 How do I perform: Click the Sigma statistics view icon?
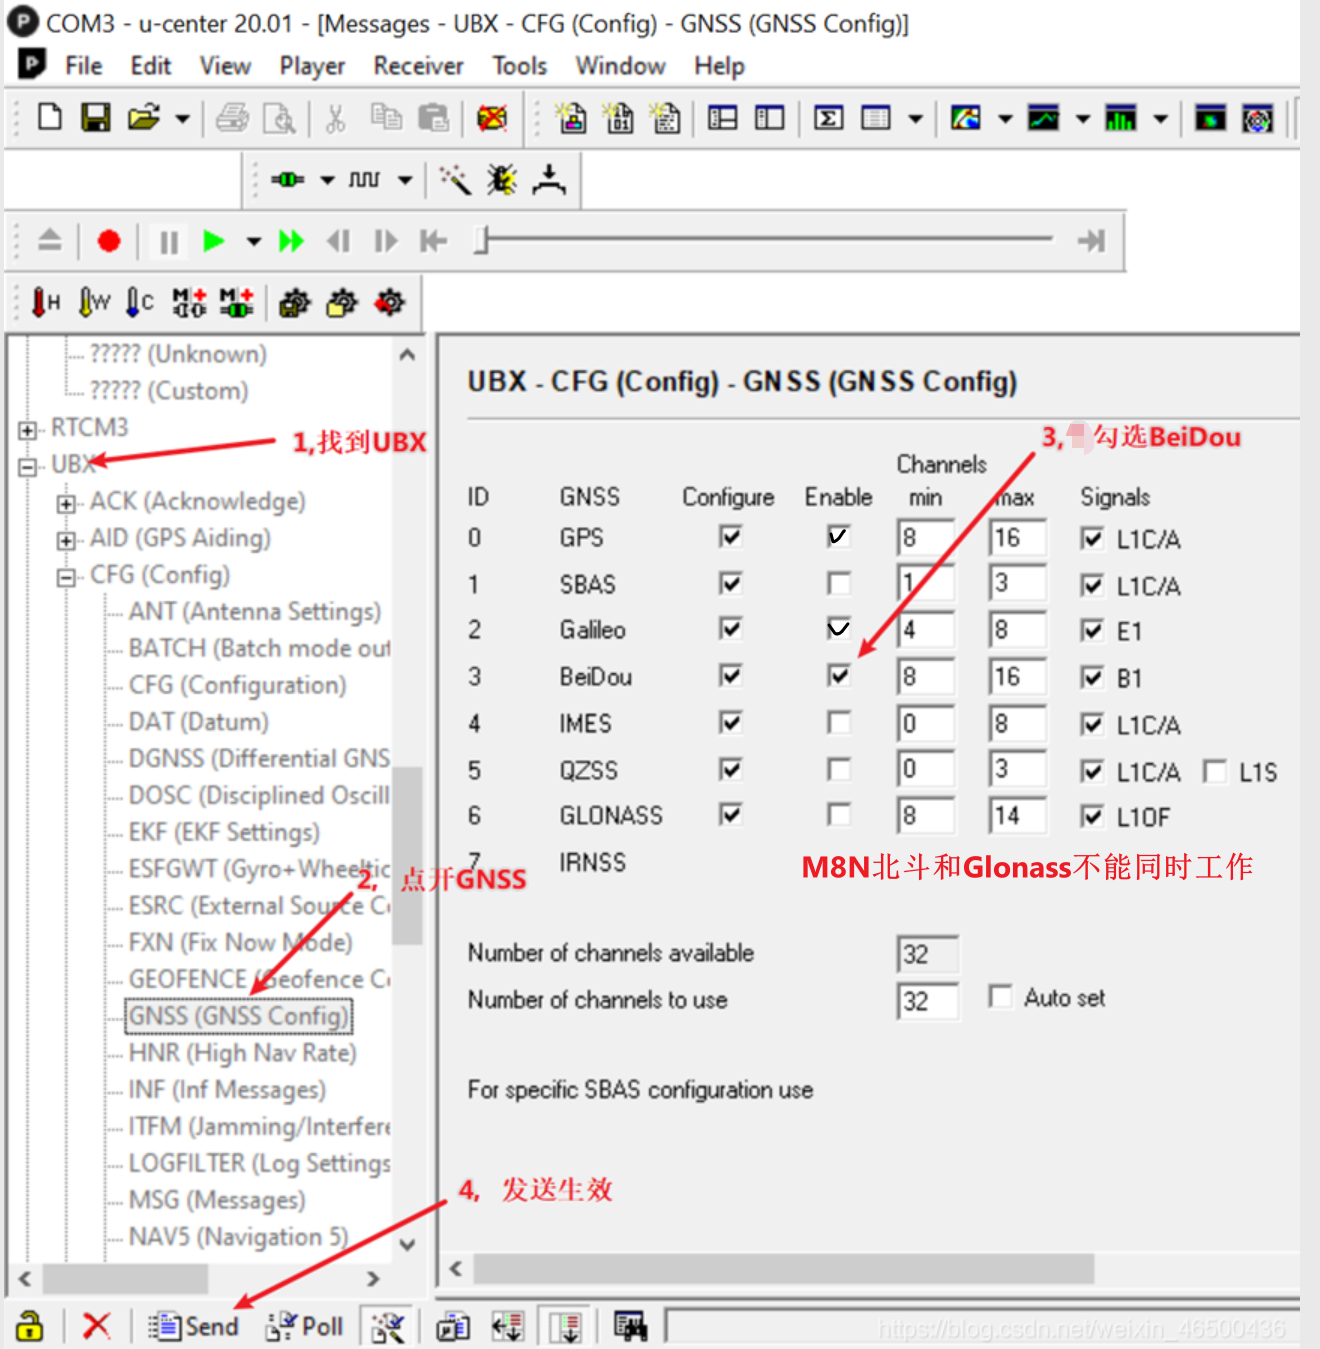[828, 118]
